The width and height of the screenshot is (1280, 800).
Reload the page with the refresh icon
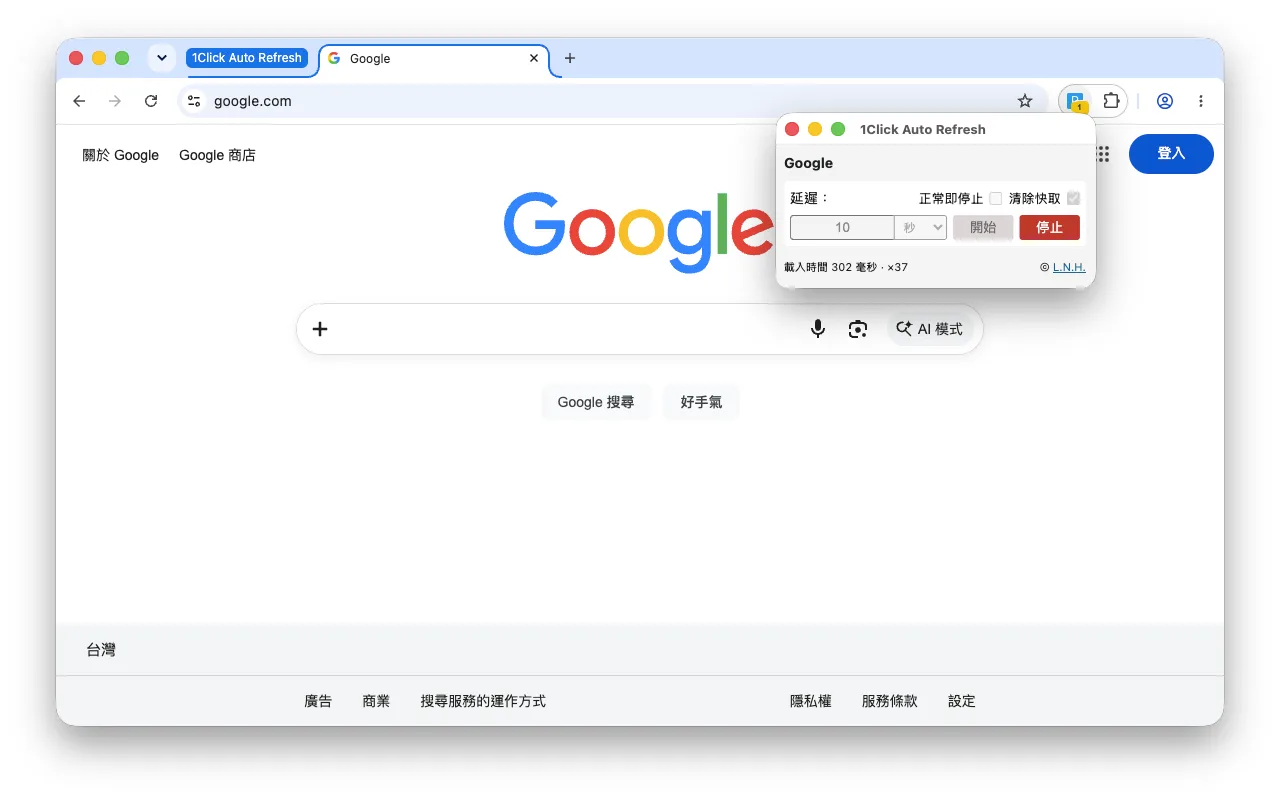[x=151, y=101]
